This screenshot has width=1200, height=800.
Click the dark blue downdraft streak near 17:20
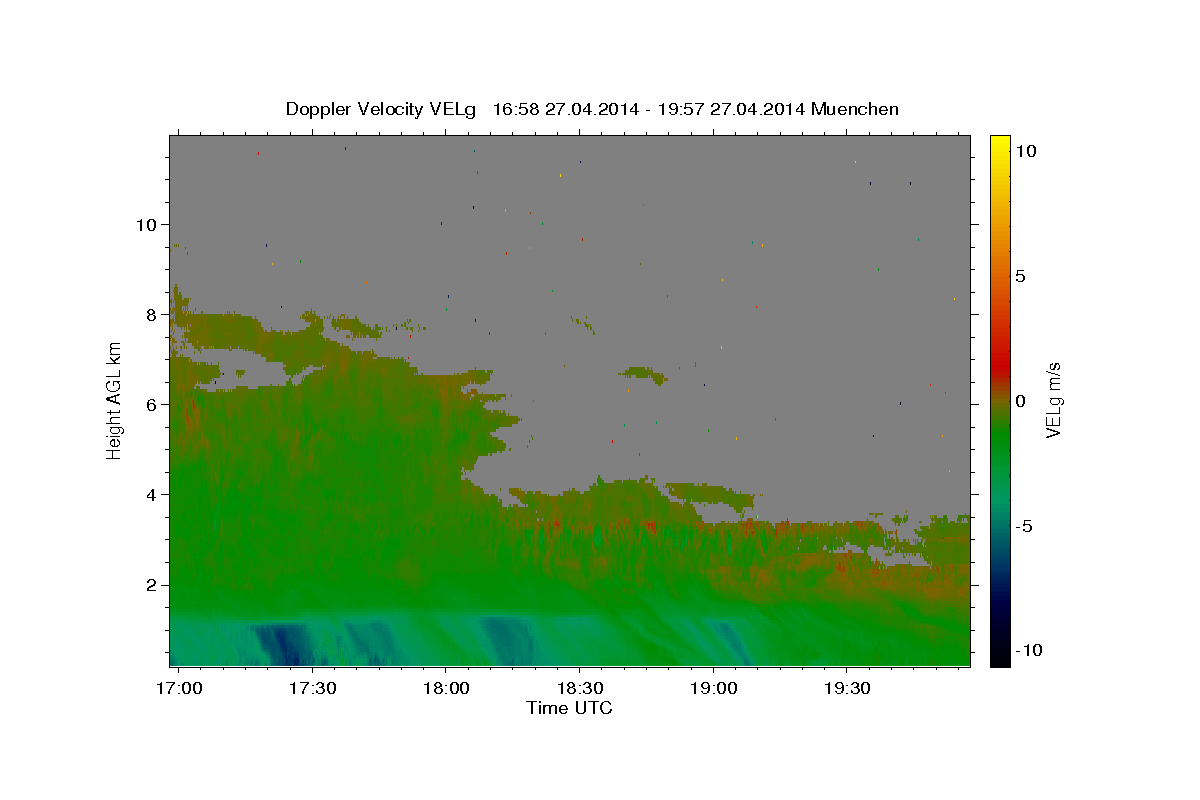click(x=280, y=643)
